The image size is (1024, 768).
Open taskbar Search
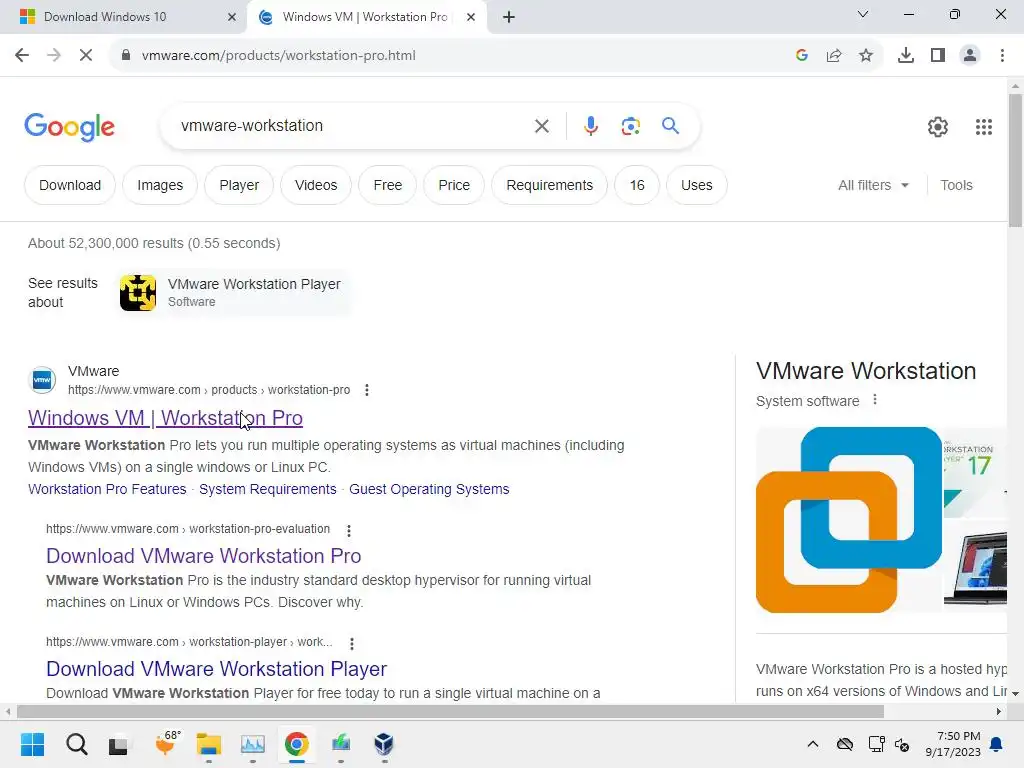point(76,744)
